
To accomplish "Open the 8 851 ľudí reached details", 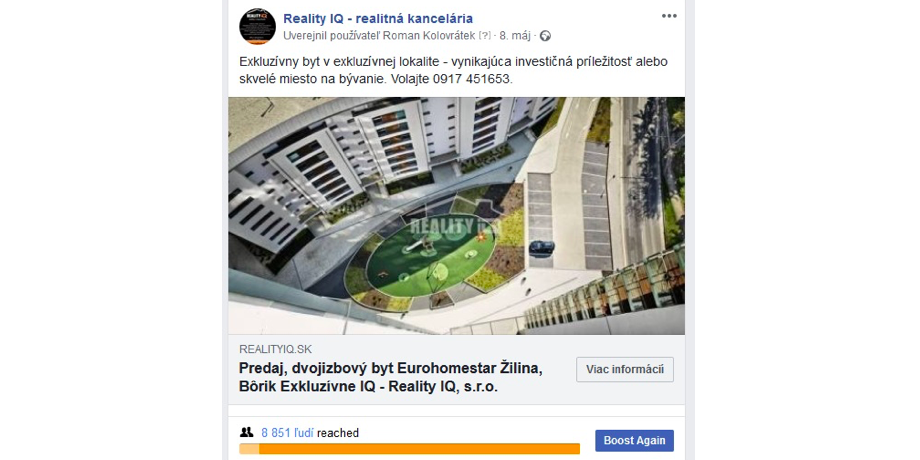I will point(310,433).
